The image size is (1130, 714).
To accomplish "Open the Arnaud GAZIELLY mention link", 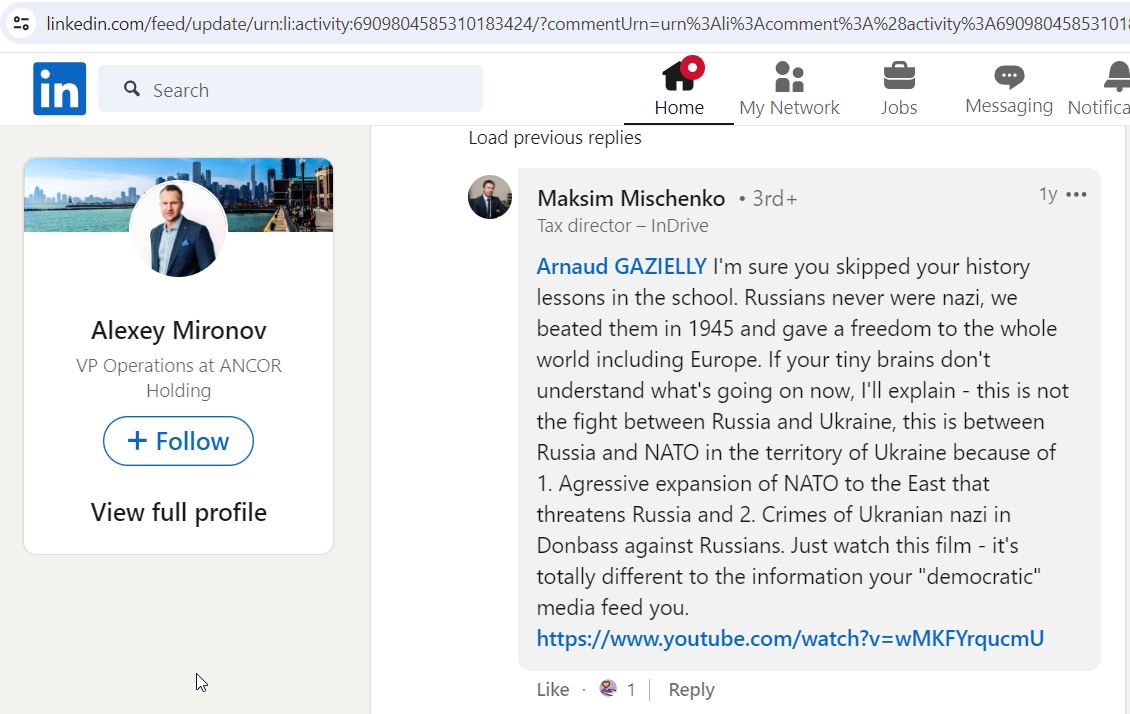I will point(621,267).
